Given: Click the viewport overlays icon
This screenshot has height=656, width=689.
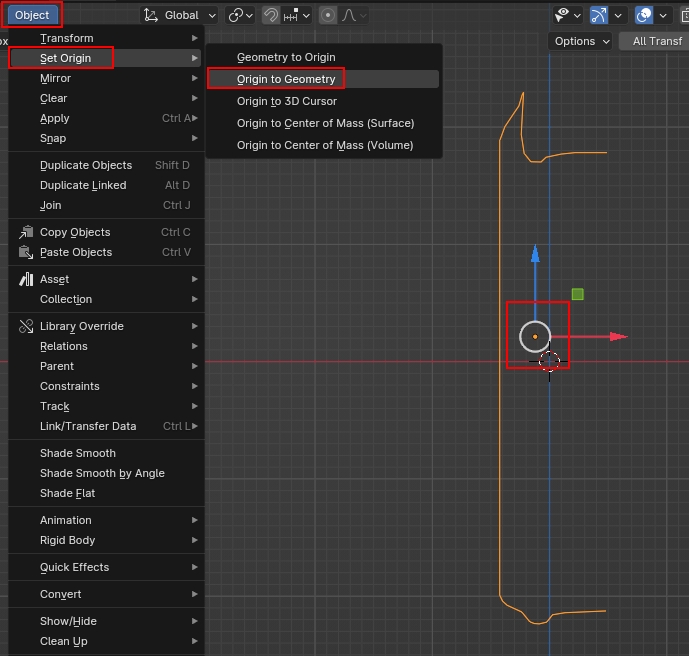Looking at the screenshot, I should [644, 15].
